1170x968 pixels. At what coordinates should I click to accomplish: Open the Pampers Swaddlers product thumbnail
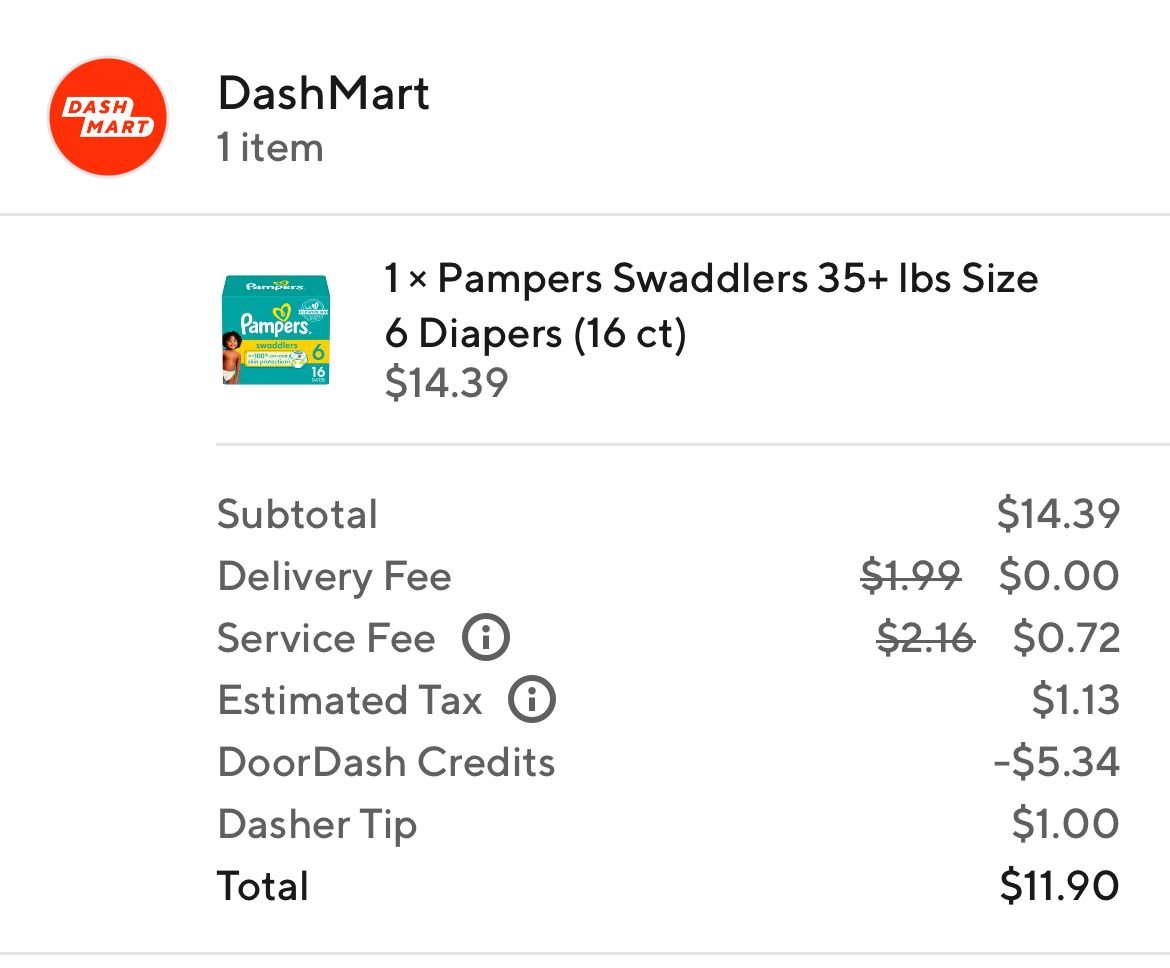(275, 331)
